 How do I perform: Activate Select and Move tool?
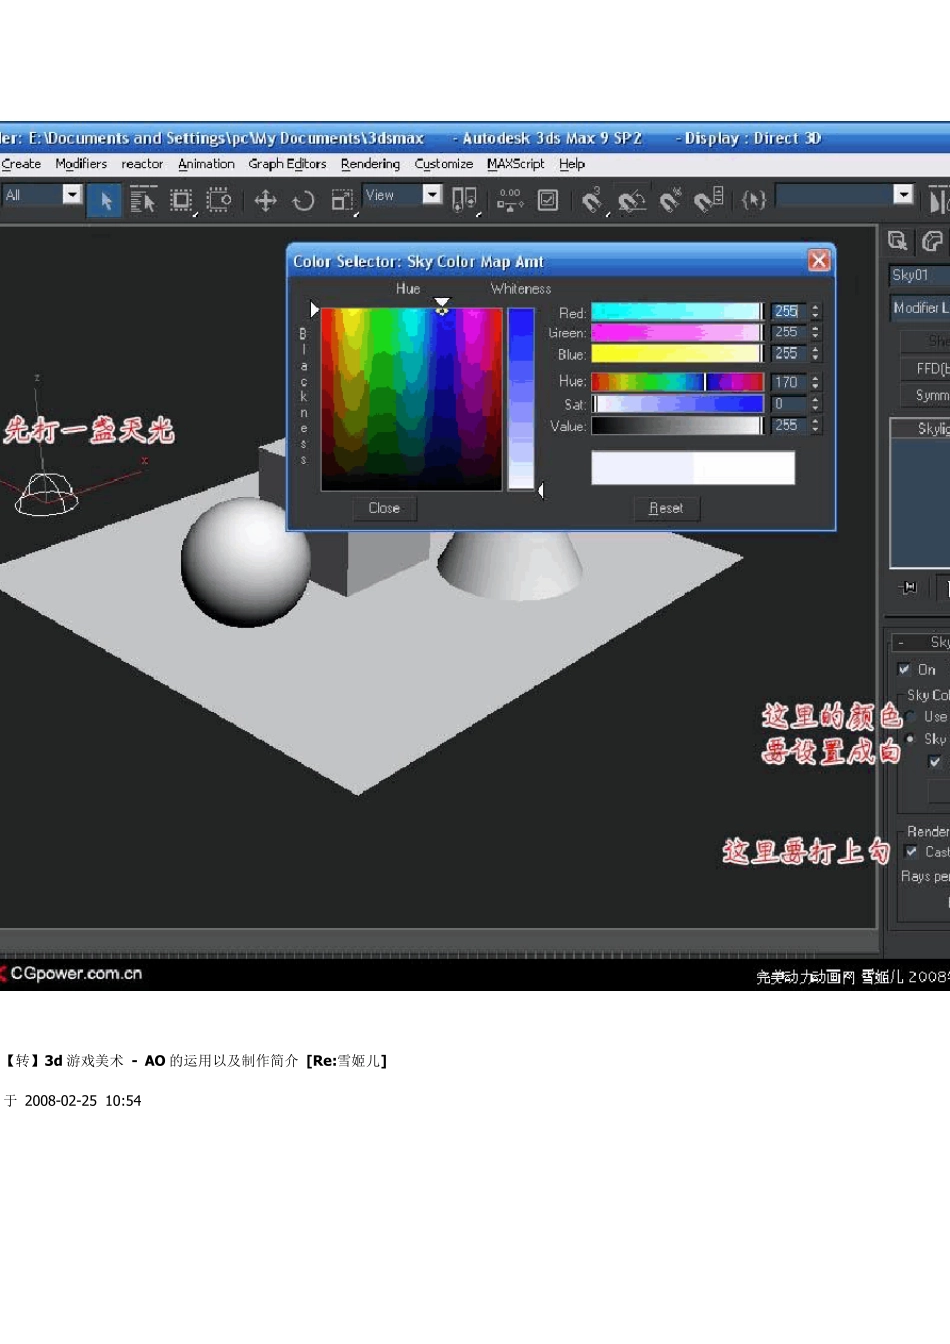click(x=265, y=201)
